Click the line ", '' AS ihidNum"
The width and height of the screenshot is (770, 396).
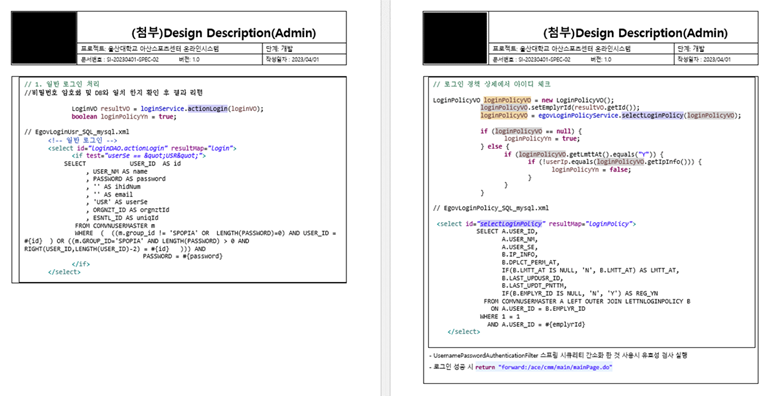113,187
